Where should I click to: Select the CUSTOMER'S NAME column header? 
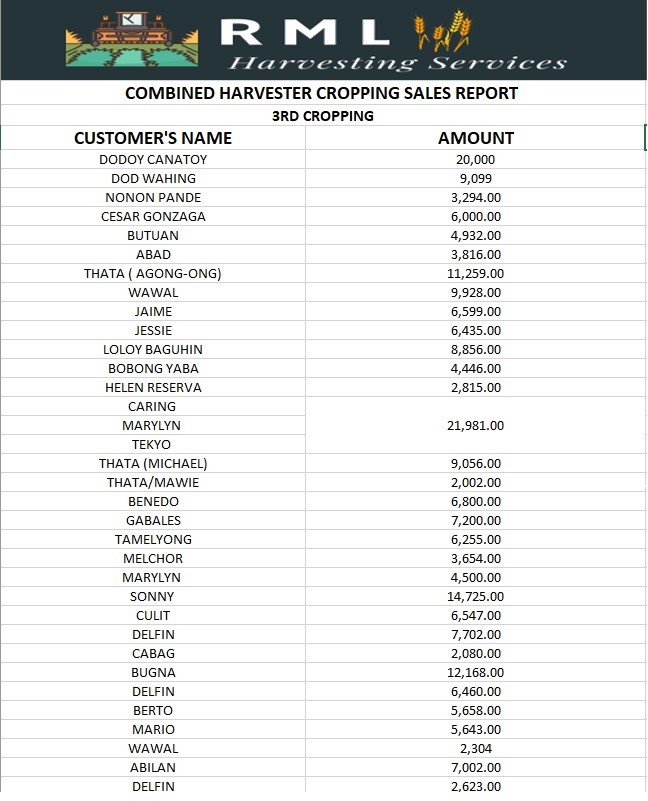pyautogui.click(x=153, y=138)
